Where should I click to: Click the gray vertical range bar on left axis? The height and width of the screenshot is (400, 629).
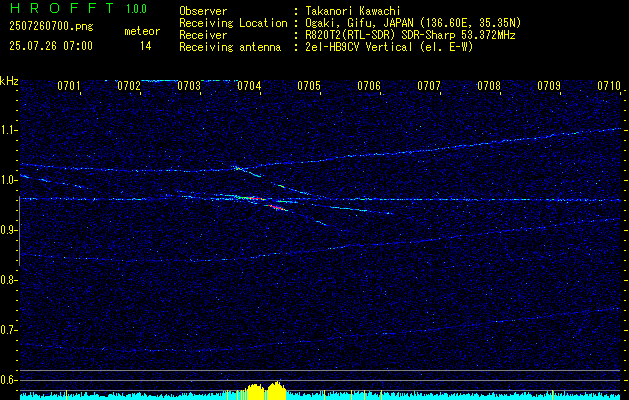point(19,231)
